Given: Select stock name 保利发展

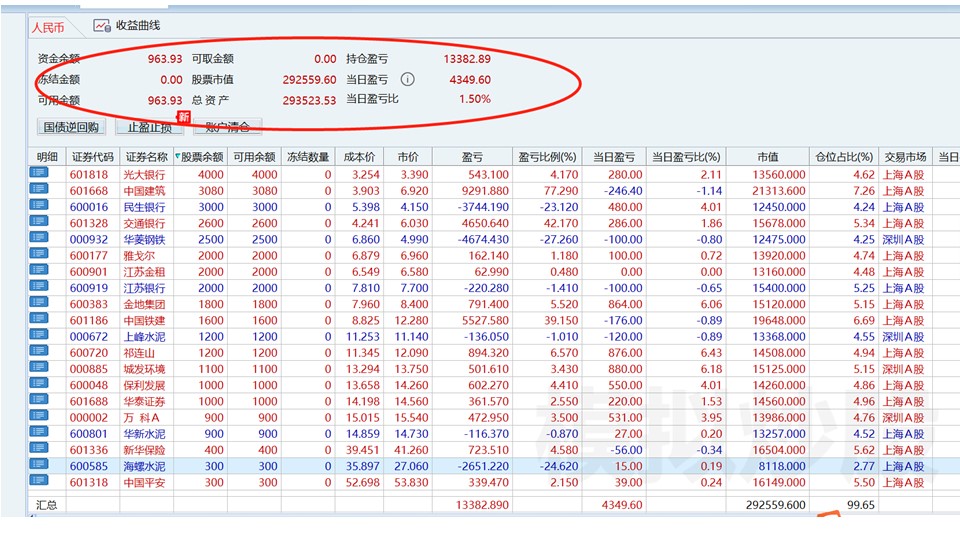Looking at the screenshot, I should click(144, 386).
